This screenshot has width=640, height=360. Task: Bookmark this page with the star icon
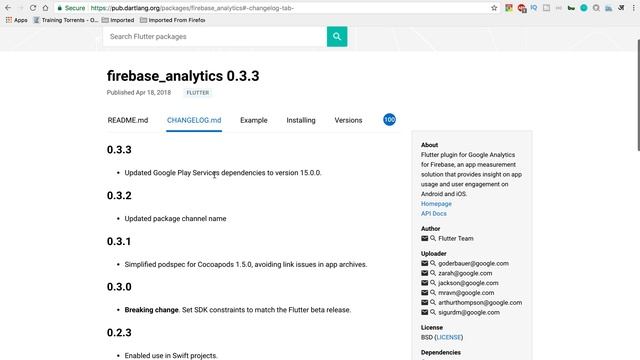494,8
